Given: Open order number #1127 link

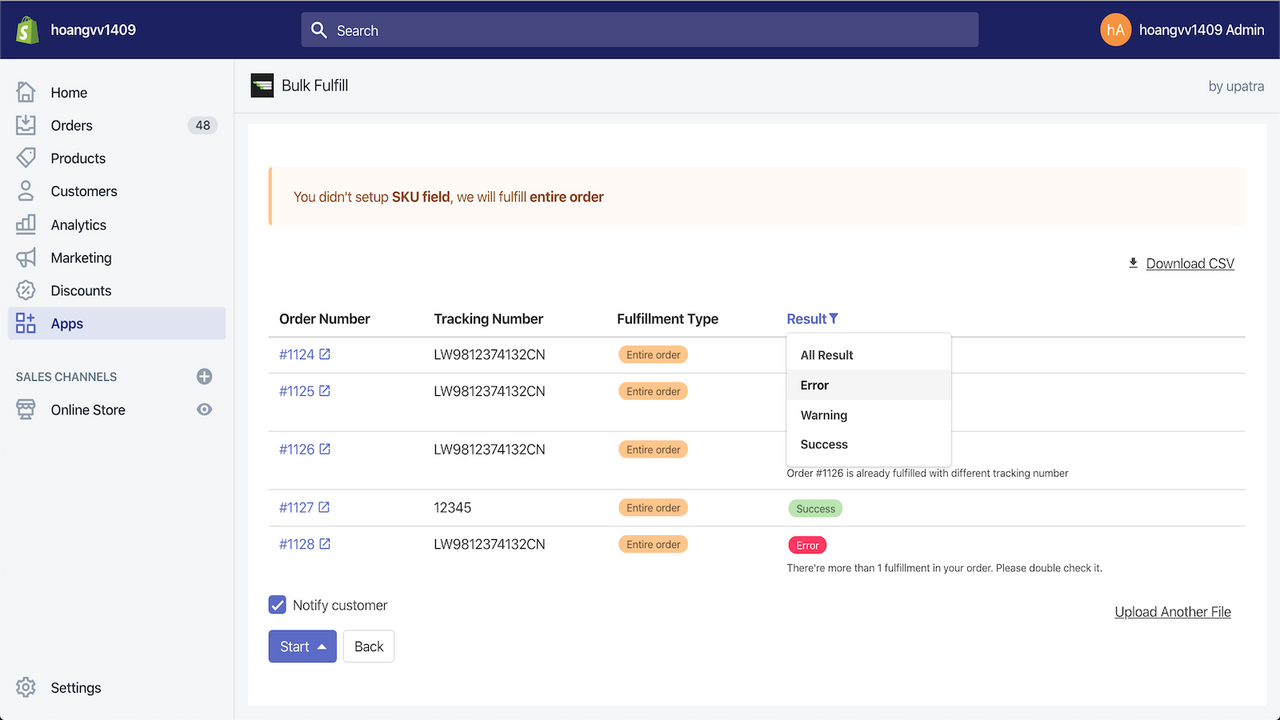Looking at the screenshot, I should pos(297,508).
